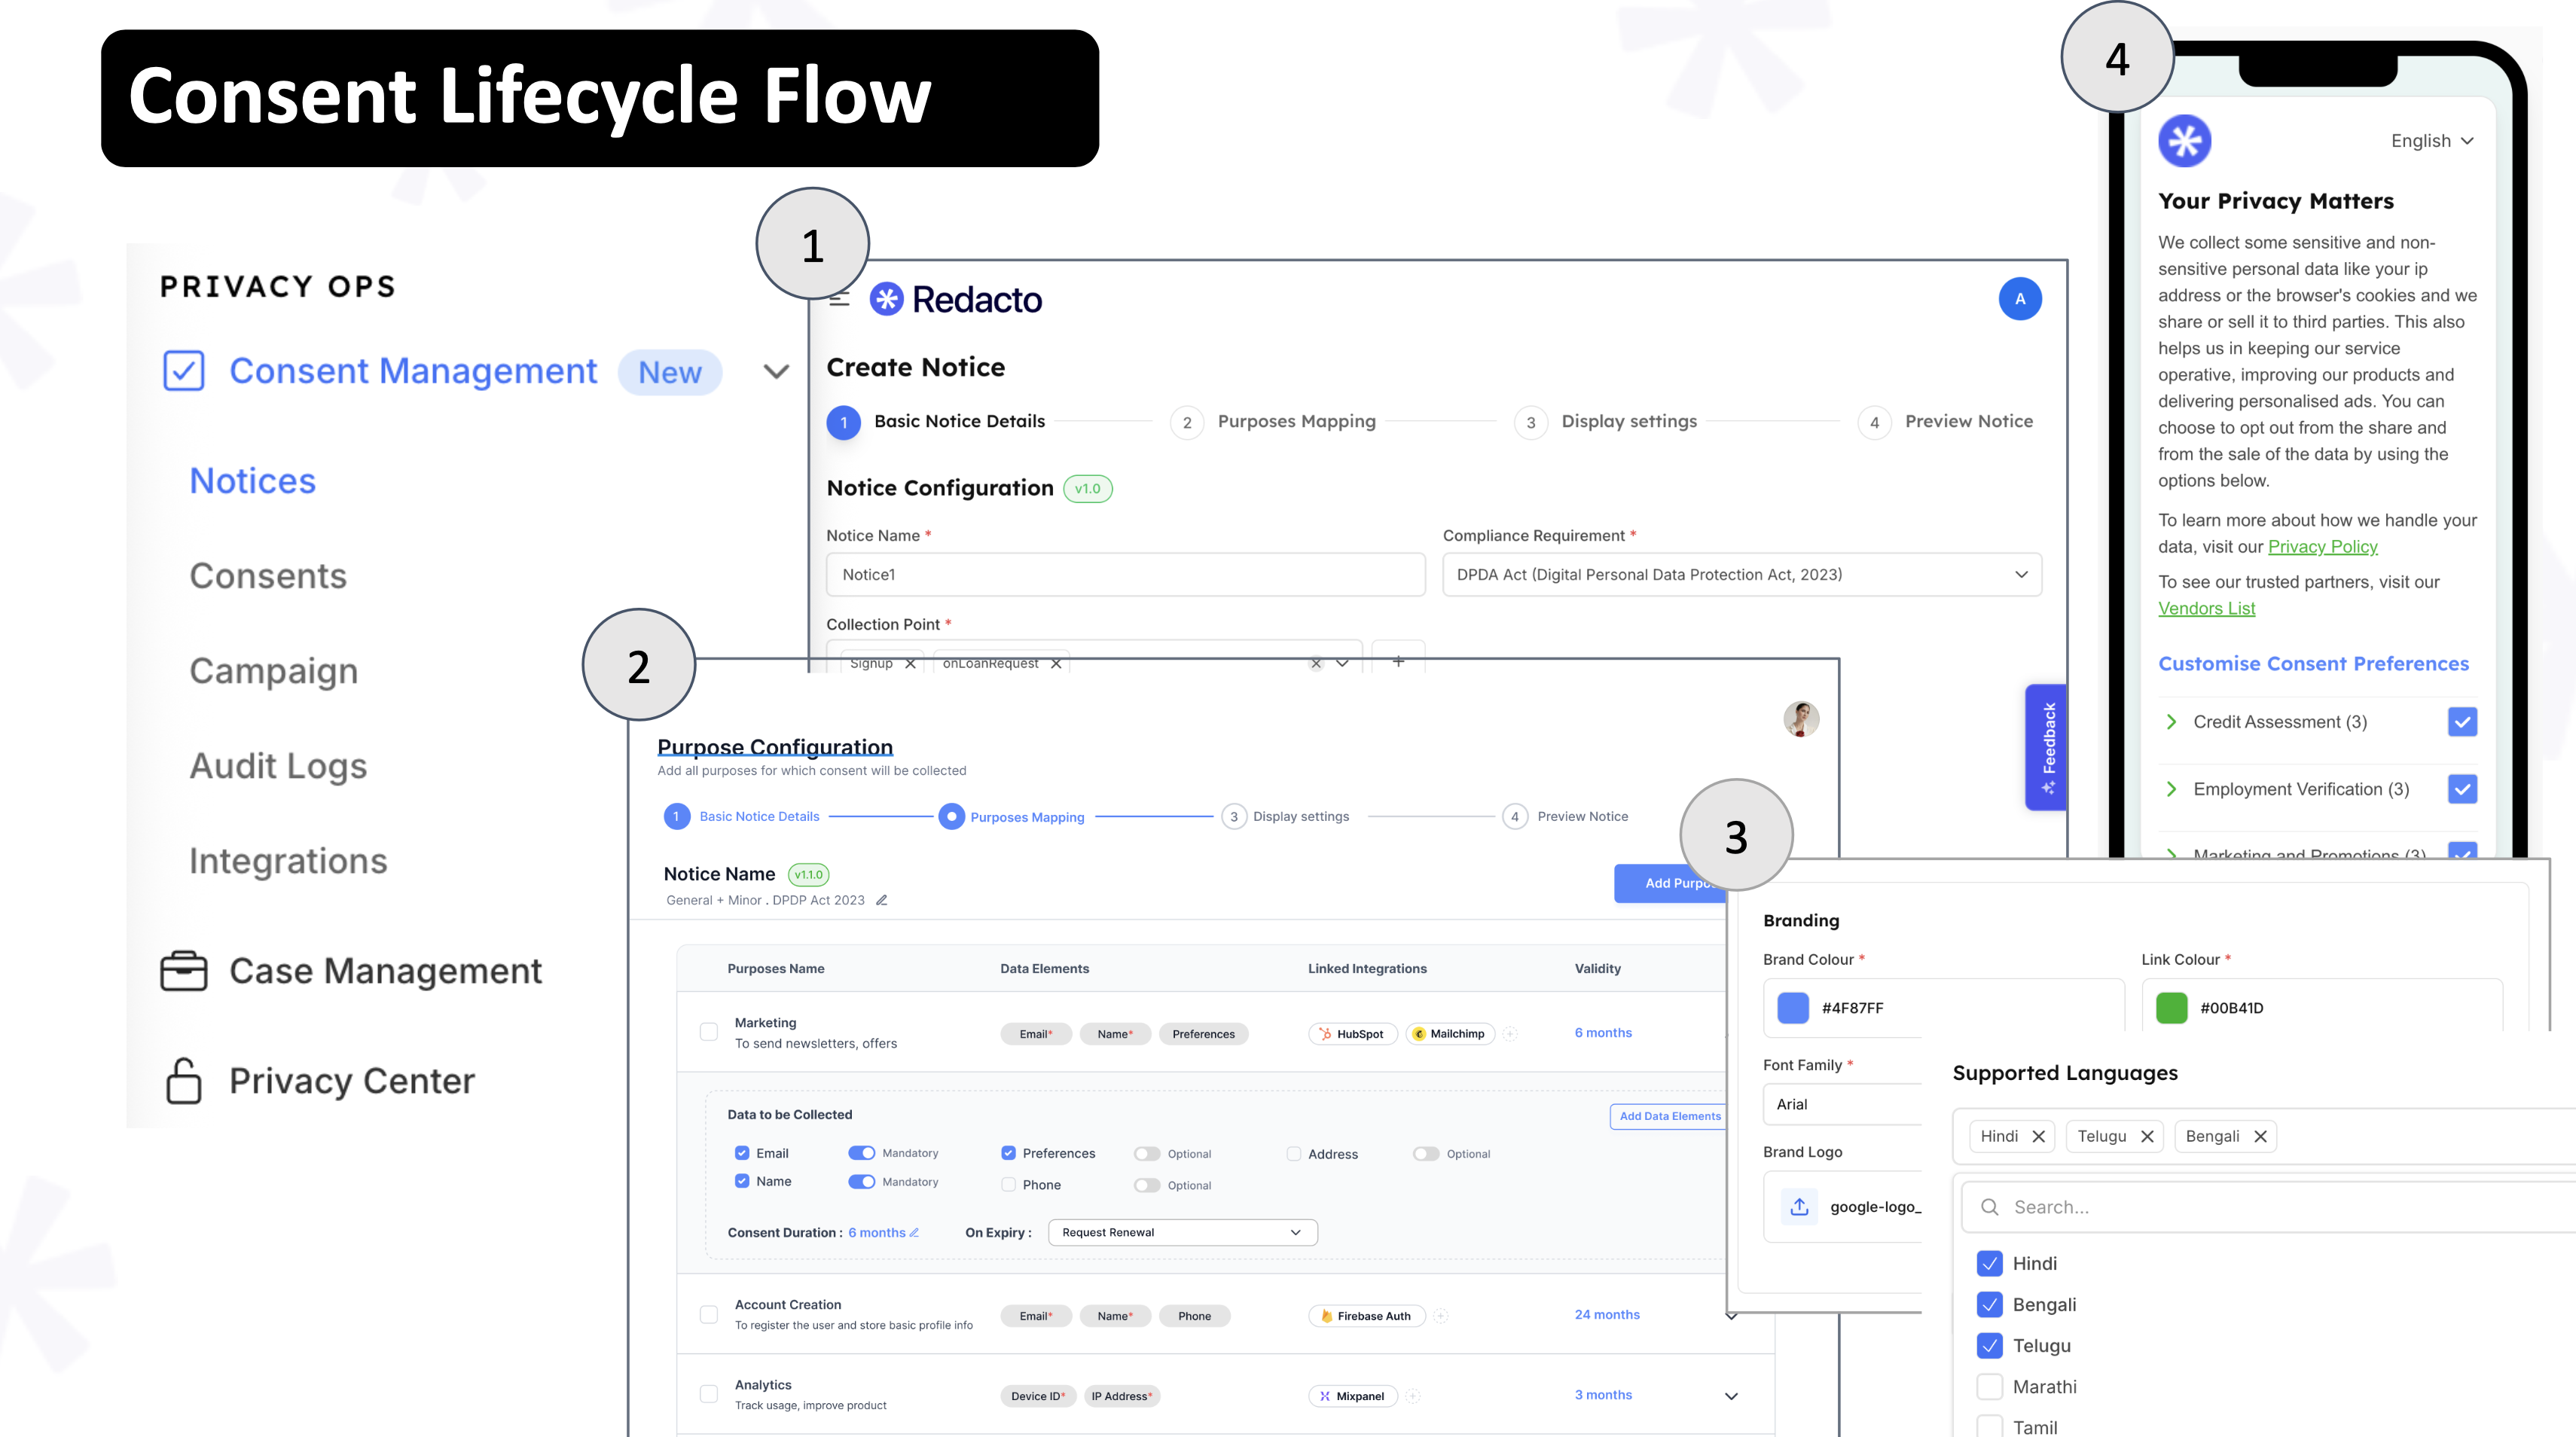Click the Add Data Elements button
2576x1437 pixels.
point(1669,1116)
